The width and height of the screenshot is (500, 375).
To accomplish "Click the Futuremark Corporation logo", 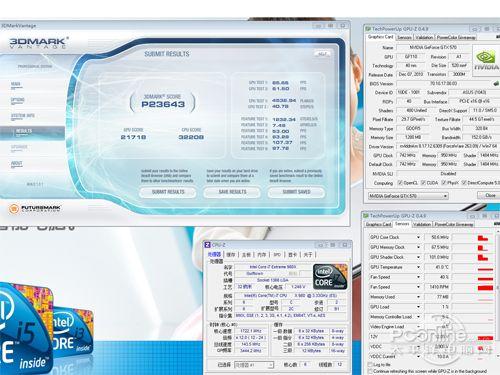I will pos(35,209).
